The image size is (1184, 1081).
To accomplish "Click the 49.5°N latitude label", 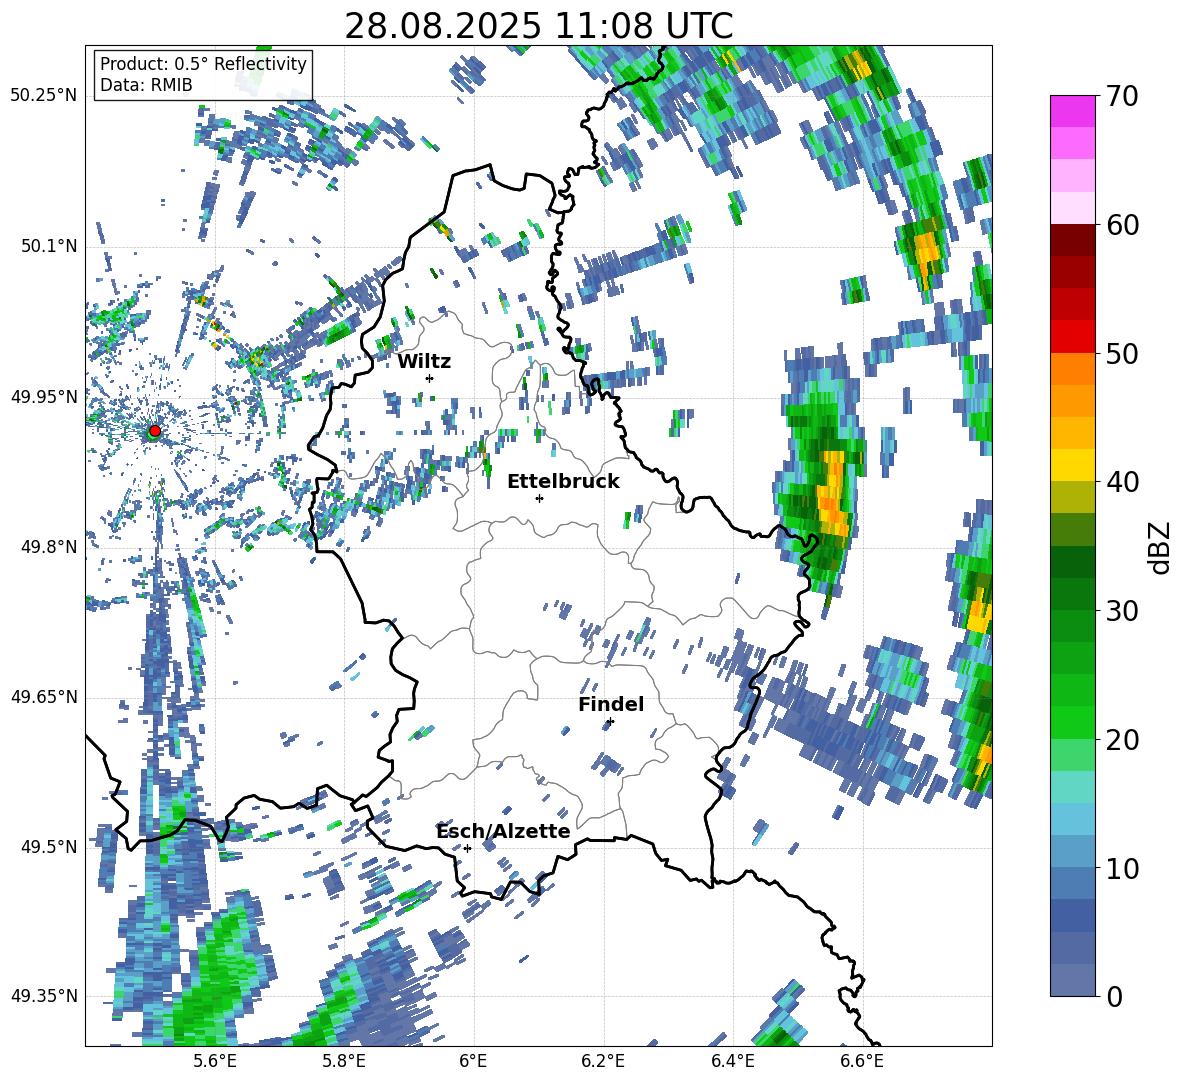I will (x=49, y=846).
